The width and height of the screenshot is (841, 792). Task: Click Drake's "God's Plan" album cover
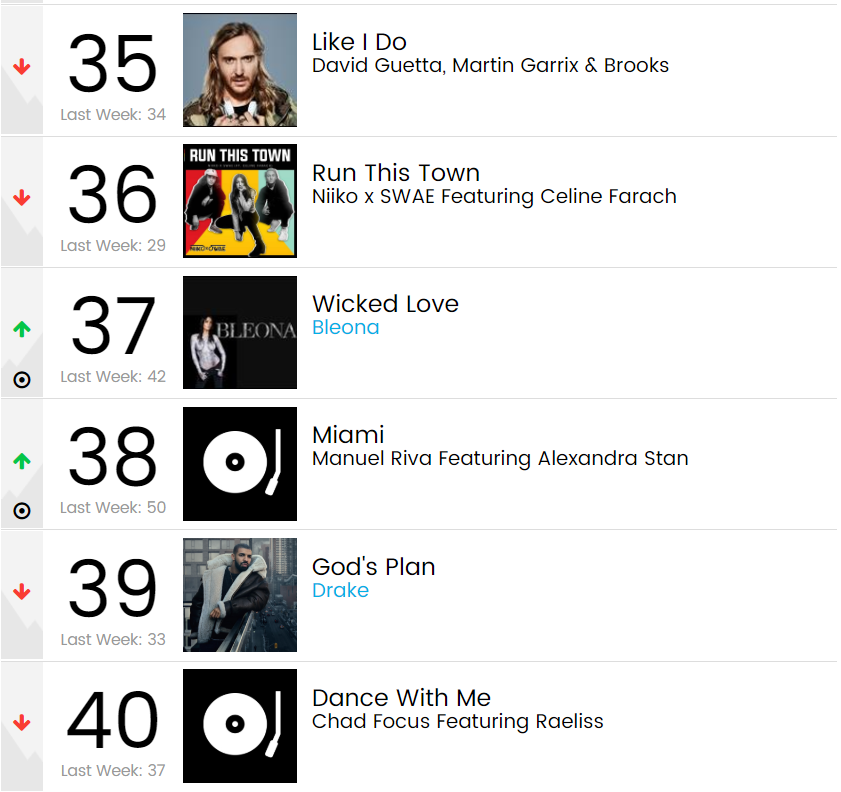pos(239,595)
